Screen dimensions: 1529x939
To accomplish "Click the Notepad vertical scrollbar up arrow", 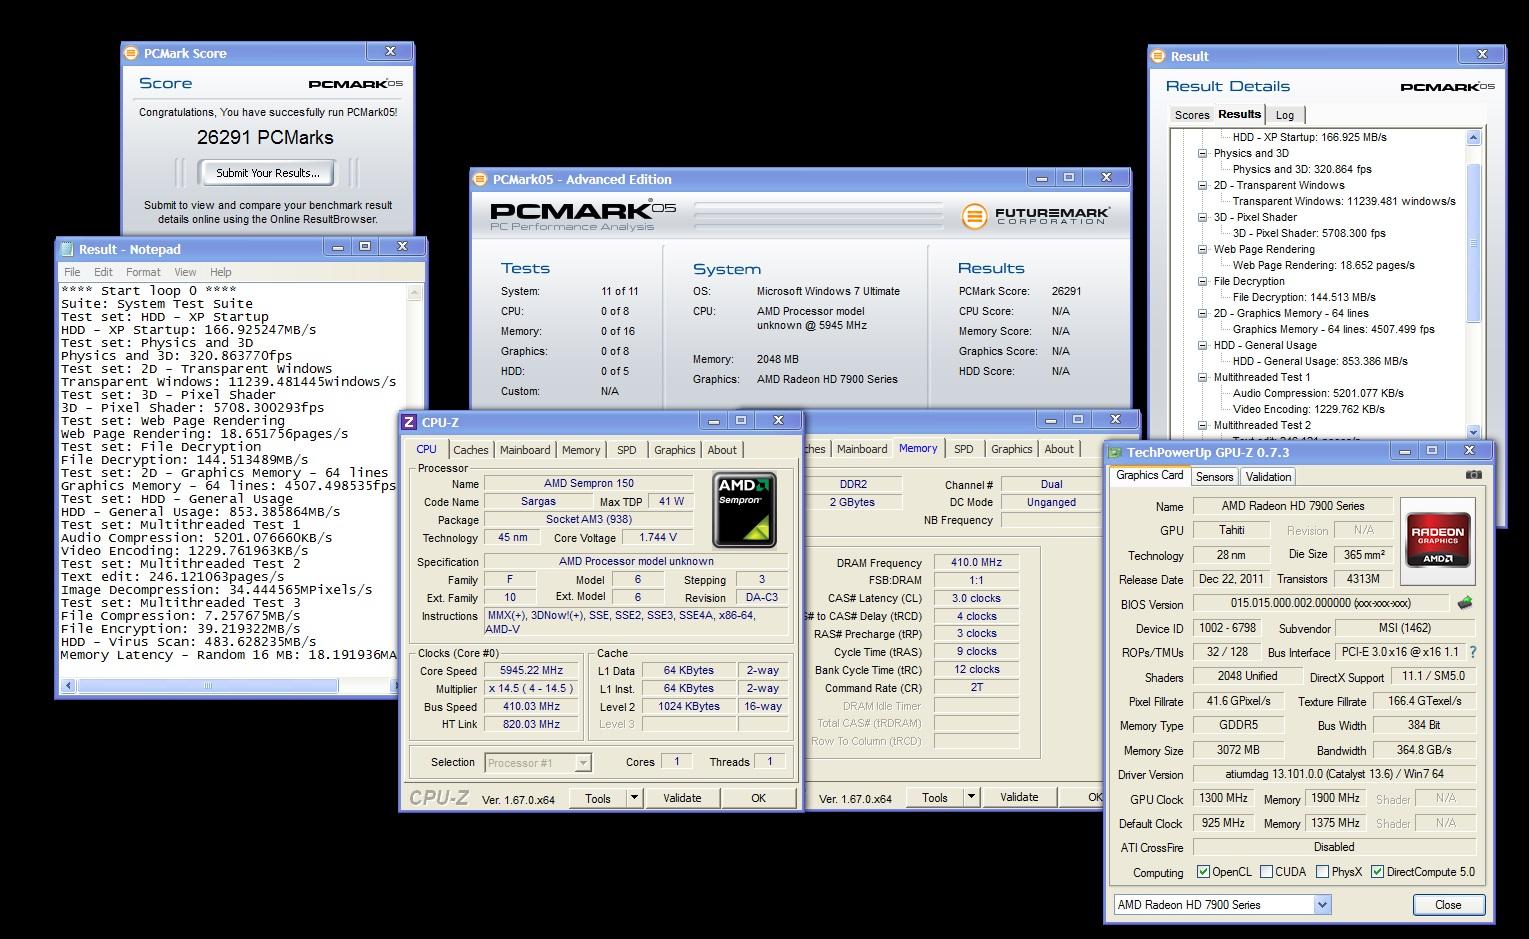I will click(x=415, y=292).
